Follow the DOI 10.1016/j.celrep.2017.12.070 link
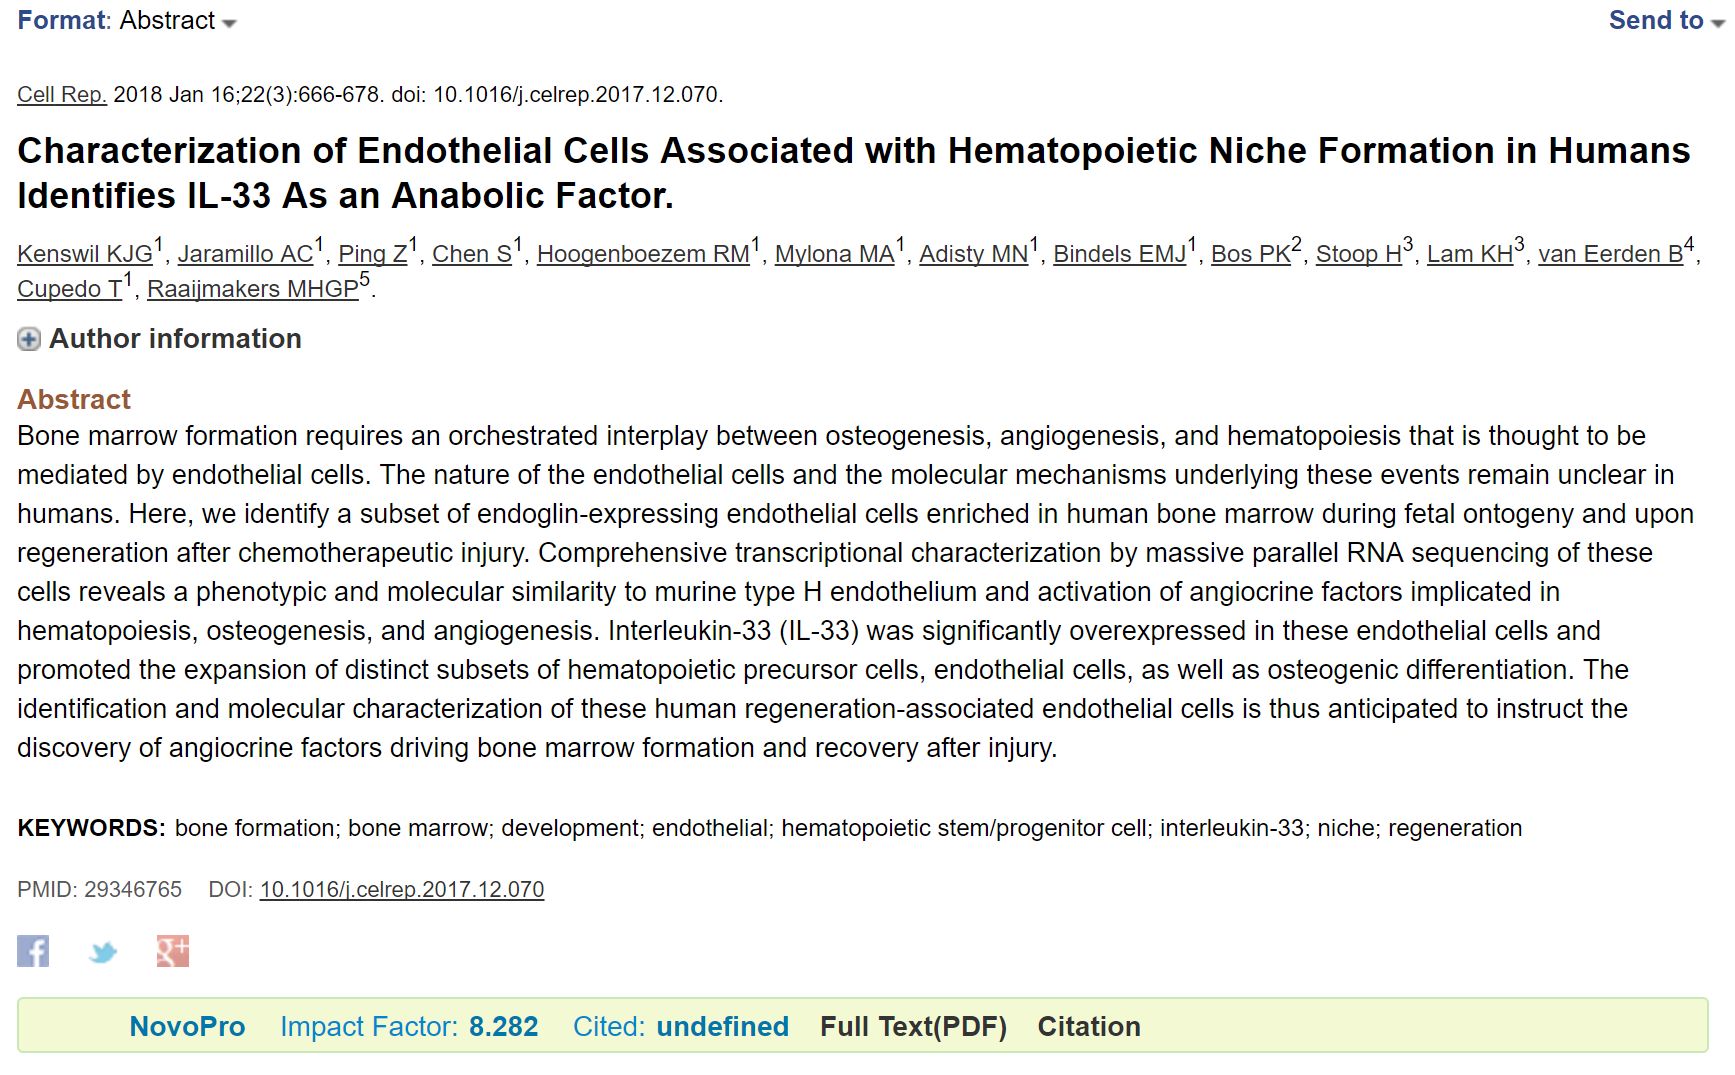 [x=402, y=889]
